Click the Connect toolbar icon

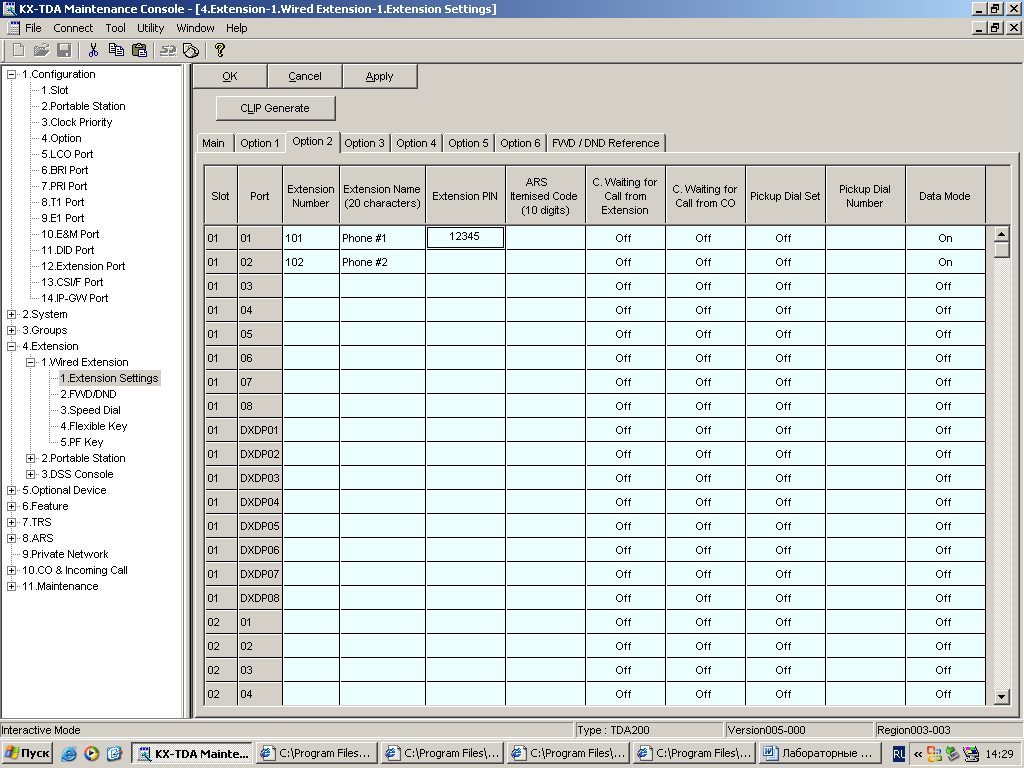(x=168, y=50)
